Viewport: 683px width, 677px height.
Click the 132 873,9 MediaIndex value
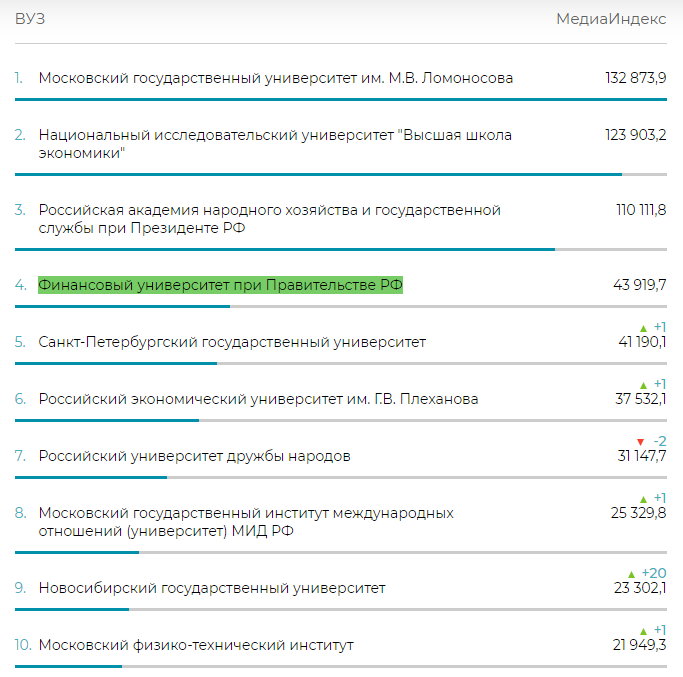click(x=636, y=78)
